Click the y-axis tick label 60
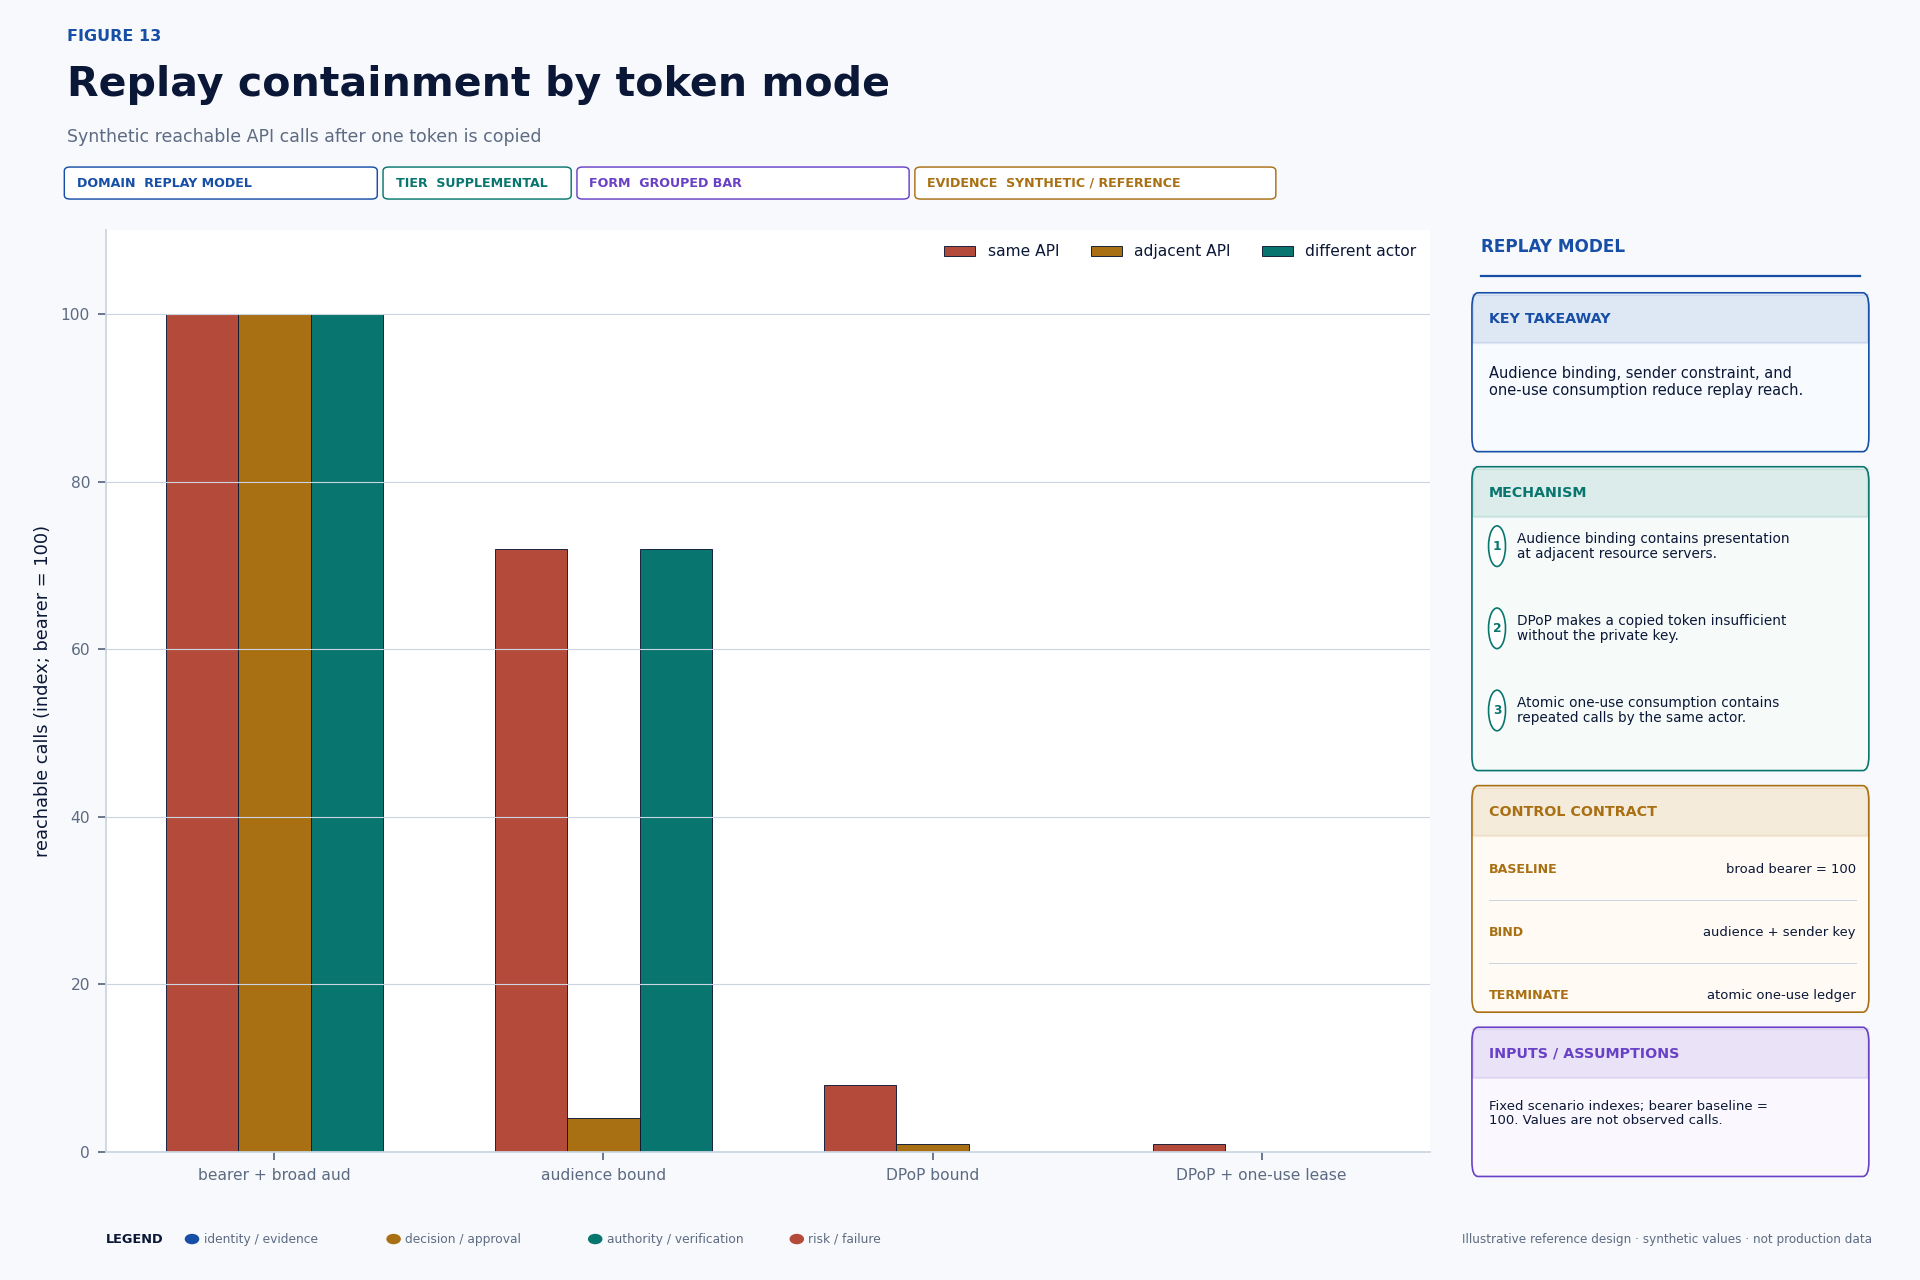The image size is (1920, 1280). point(80,649)
